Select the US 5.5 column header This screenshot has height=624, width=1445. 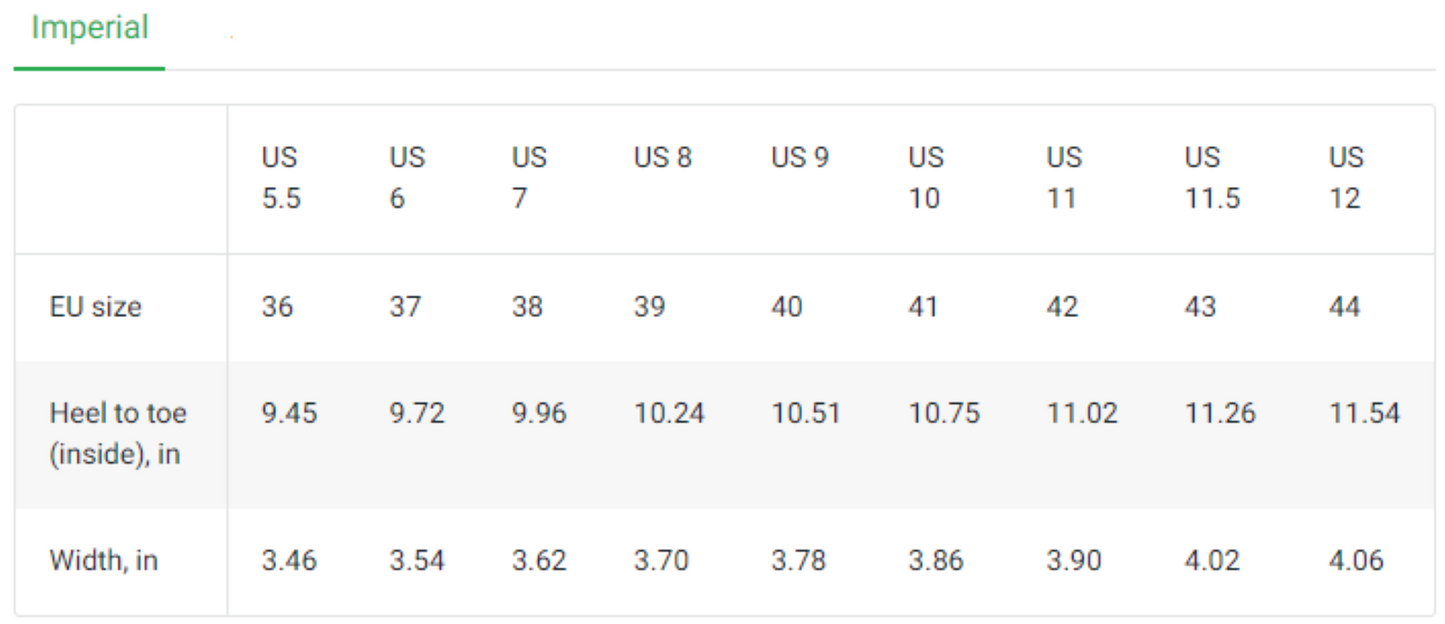pos(281,177)
